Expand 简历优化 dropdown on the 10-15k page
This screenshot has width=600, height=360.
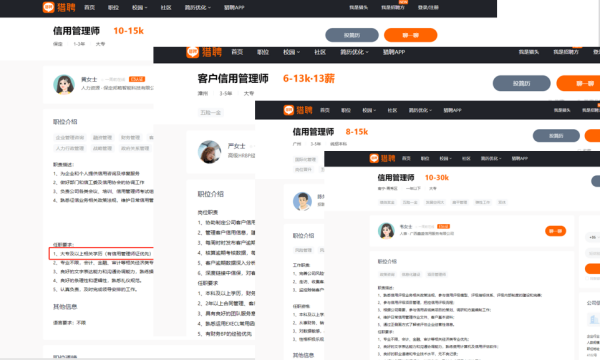(x=197, y=7)
